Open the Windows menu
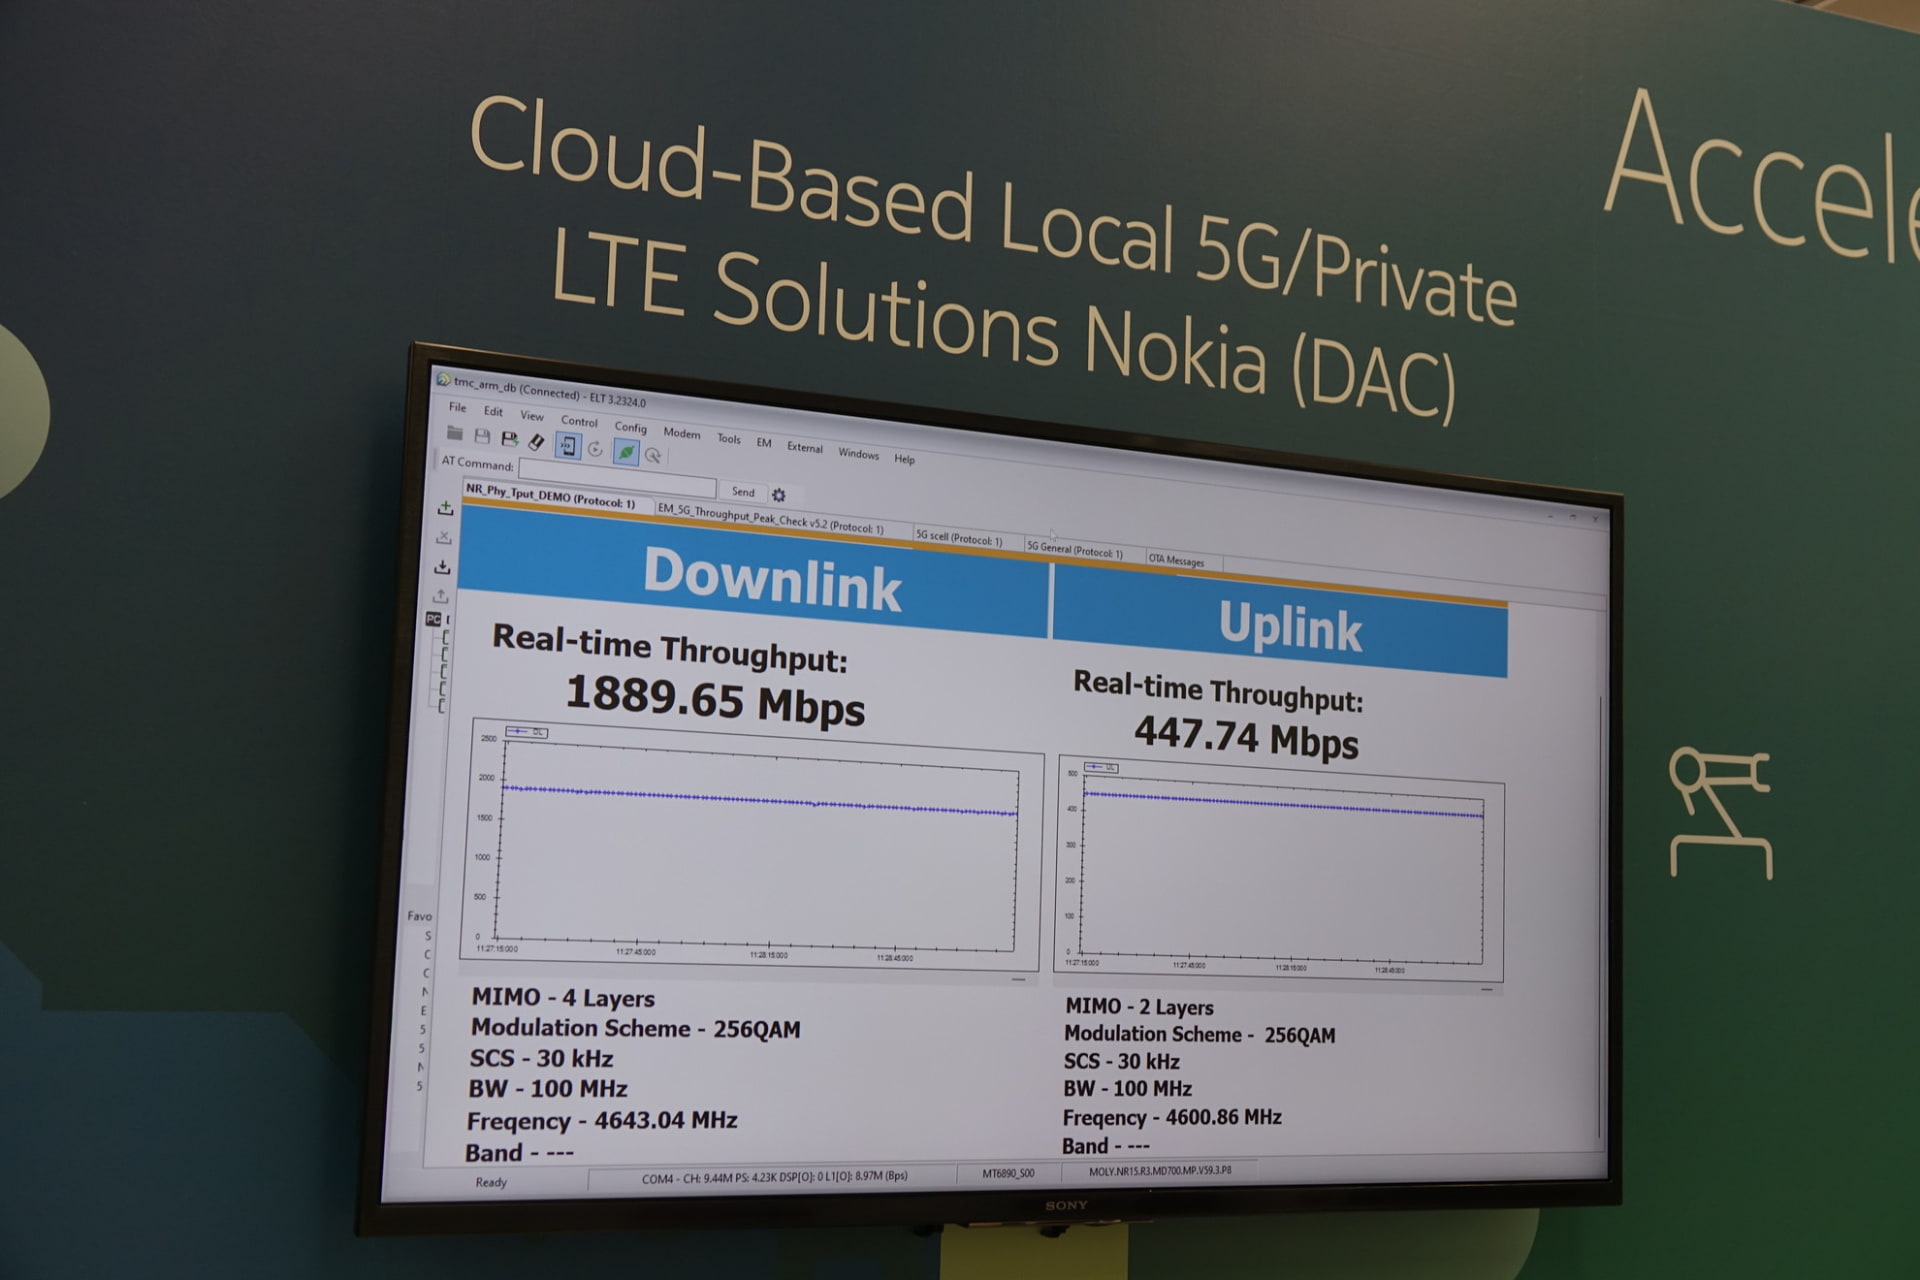 tap(859, 453)
